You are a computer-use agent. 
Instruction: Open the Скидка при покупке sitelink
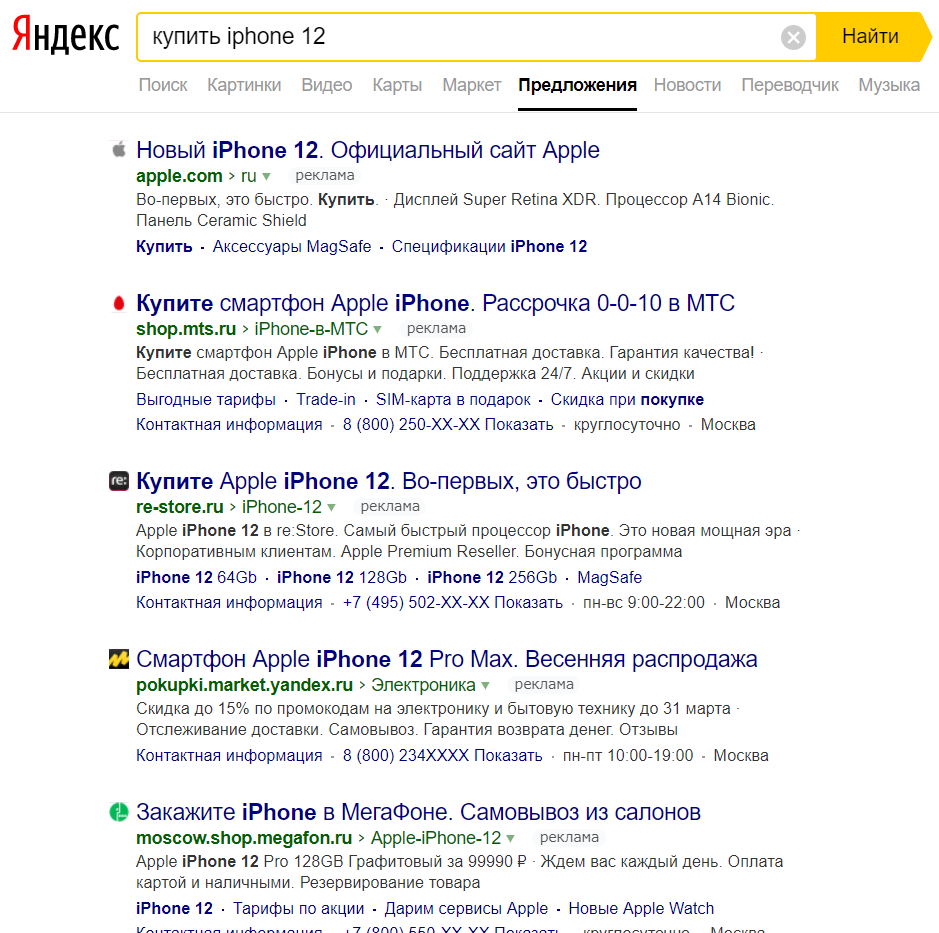(x=627, y=399)
